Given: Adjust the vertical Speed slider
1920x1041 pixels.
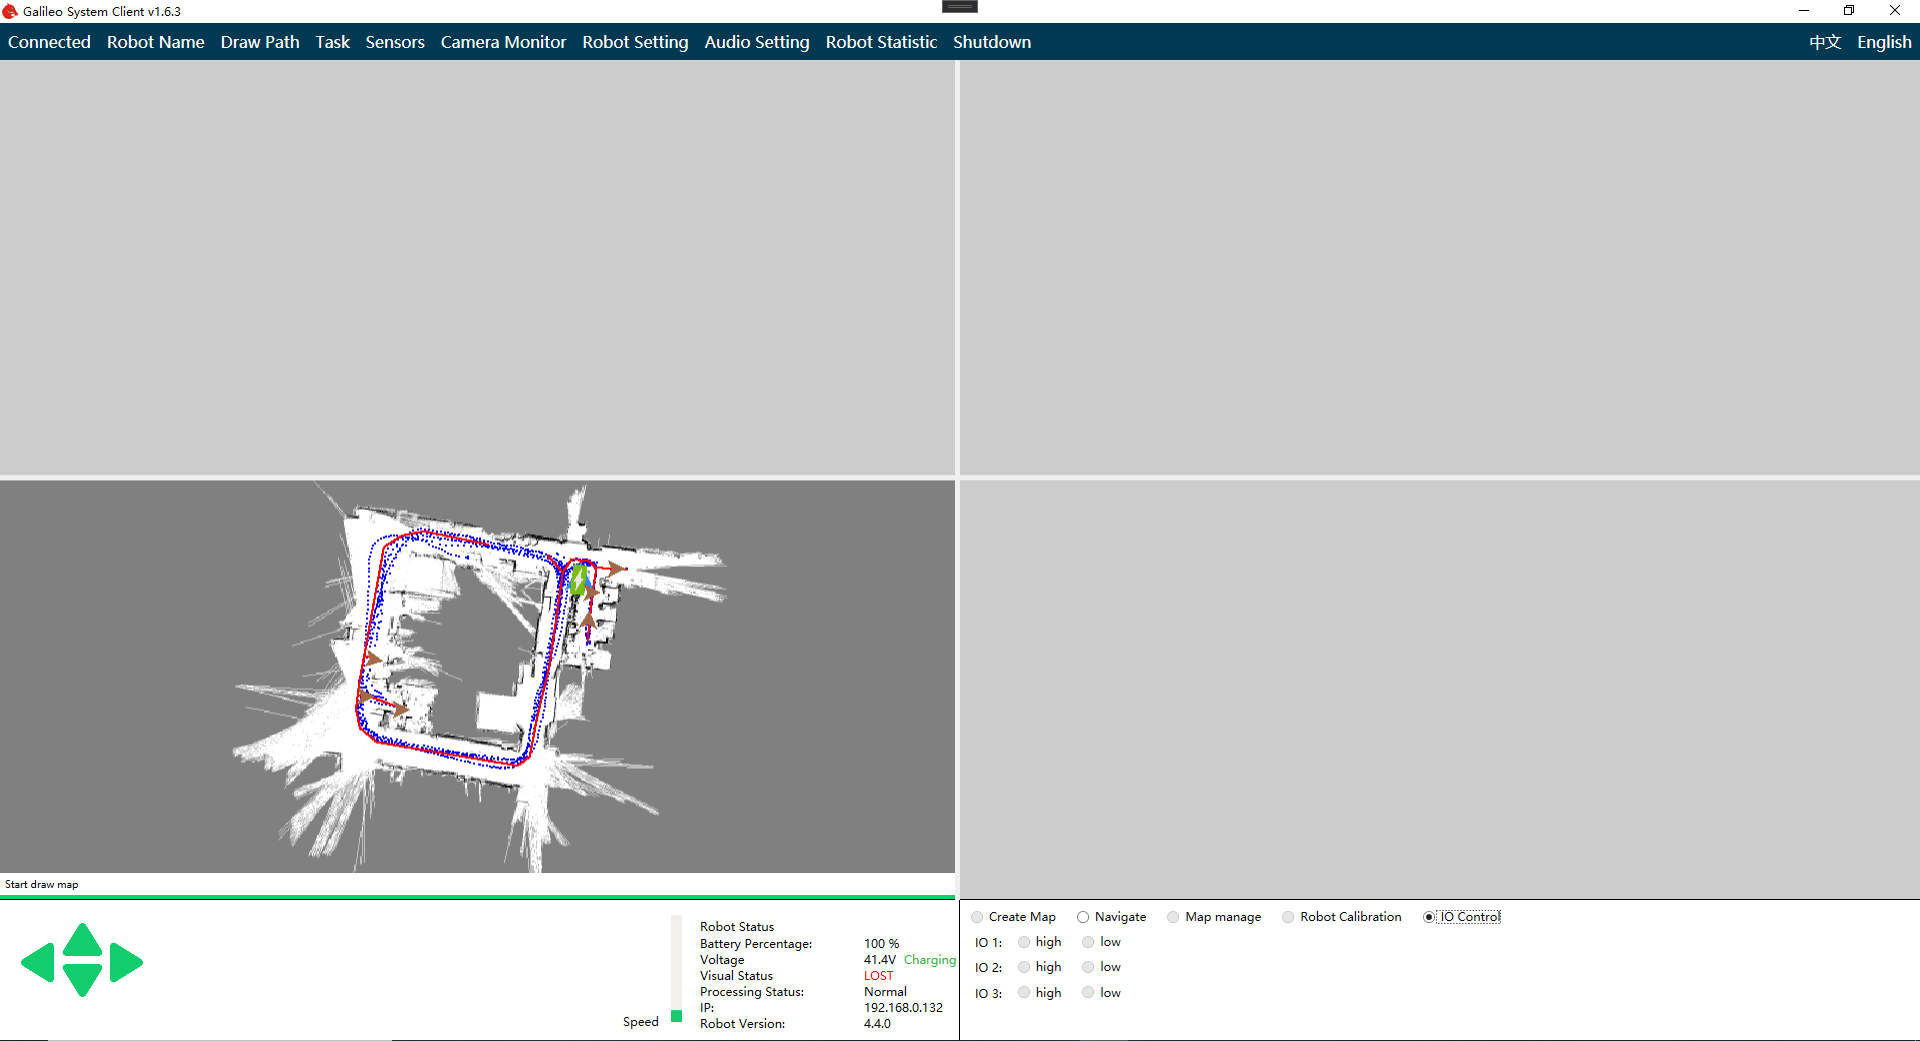Looking at the screenshot, I should click(677, 1015).
